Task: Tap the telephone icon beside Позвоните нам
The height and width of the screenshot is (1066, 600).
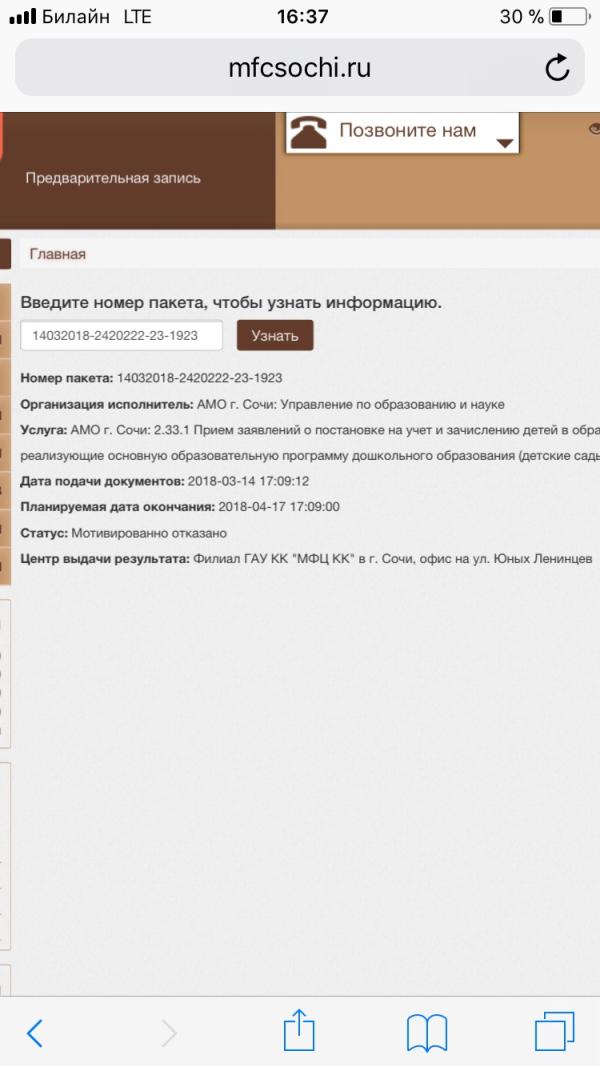Action: 309,132
